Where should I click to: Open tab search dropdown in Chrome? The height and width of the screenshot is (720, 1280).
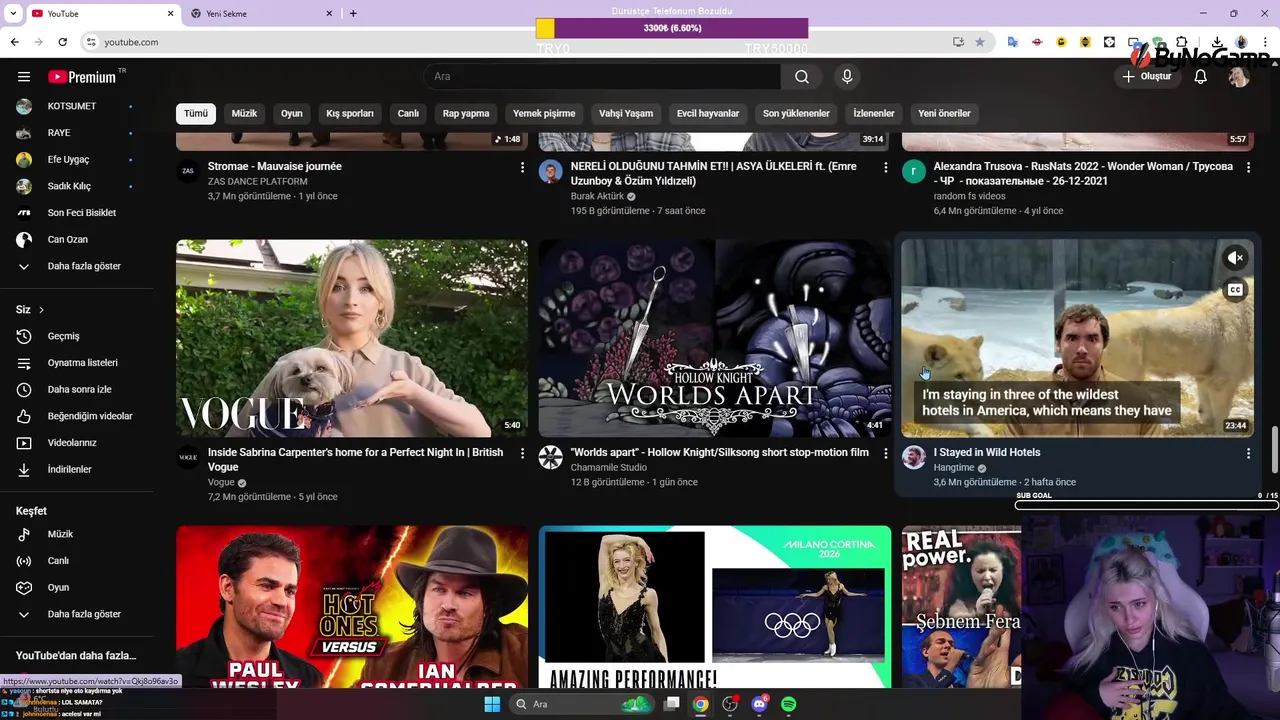12,13
